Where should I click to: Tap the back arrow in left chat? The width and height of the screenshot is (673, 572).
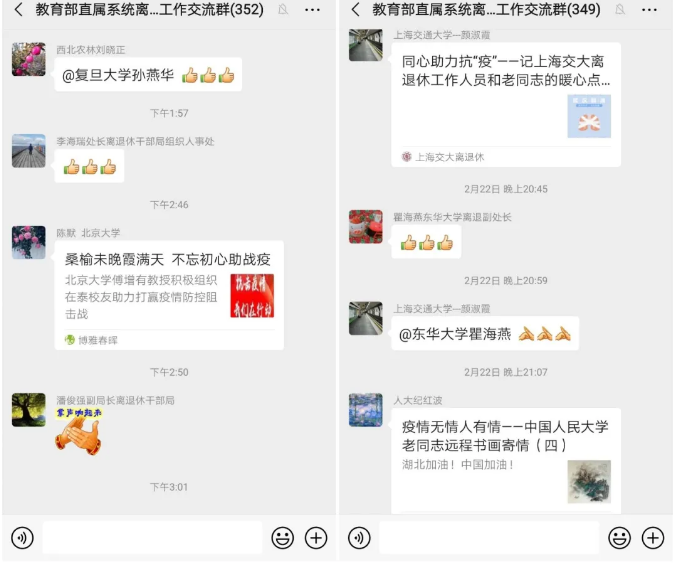(x=18, y=9)
